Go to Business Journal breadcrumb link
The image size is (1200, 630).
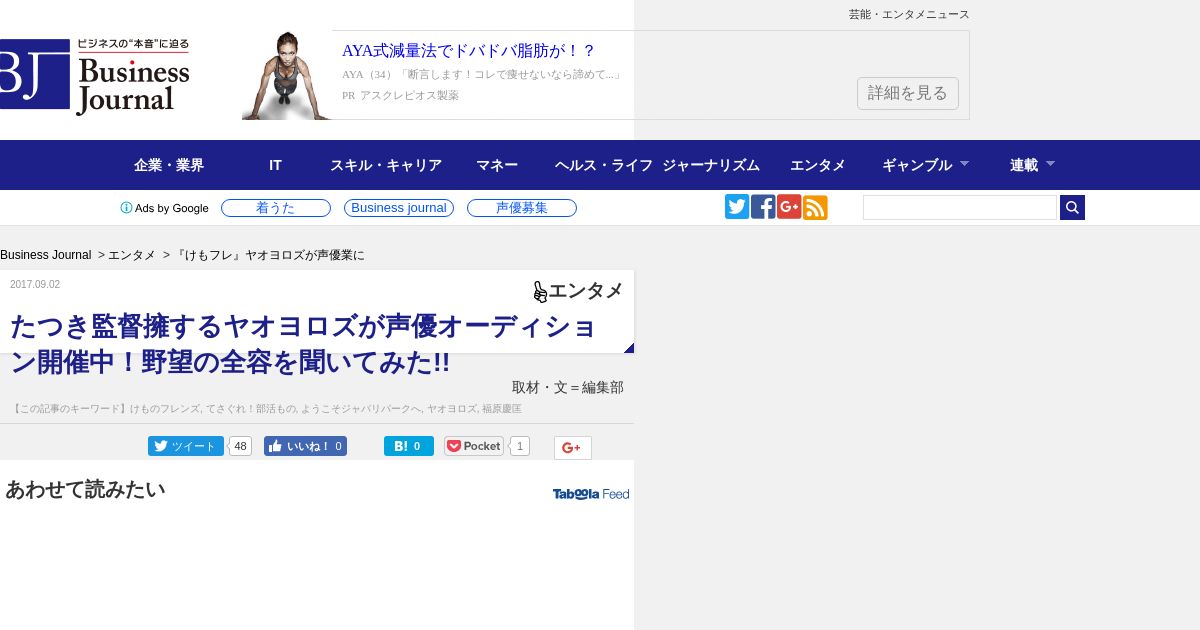click(46, 255)
